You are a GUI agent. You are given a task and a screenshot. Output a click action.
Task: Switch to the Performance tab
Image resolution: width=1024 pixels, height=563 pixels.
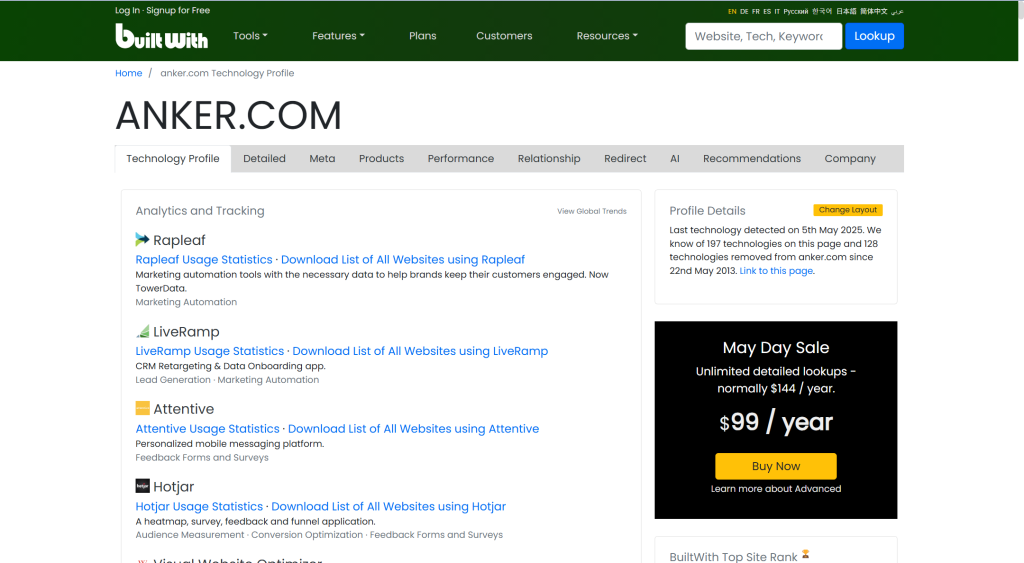point(460,159)
